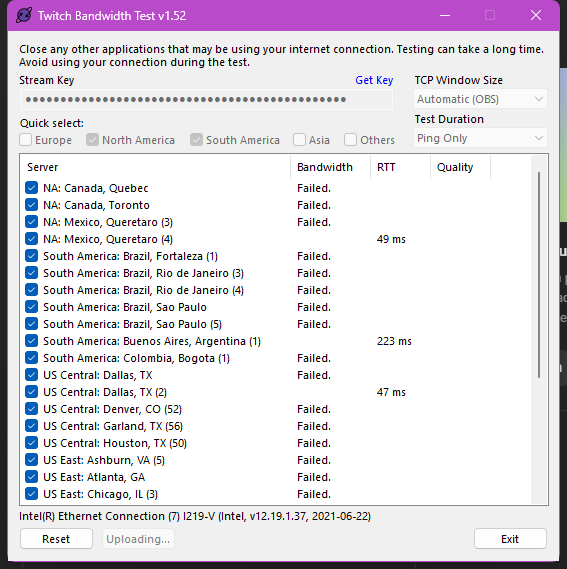Select the 47 ms RTT value
The height and width of the screenshot is (569, 567).
pos(391,392)
